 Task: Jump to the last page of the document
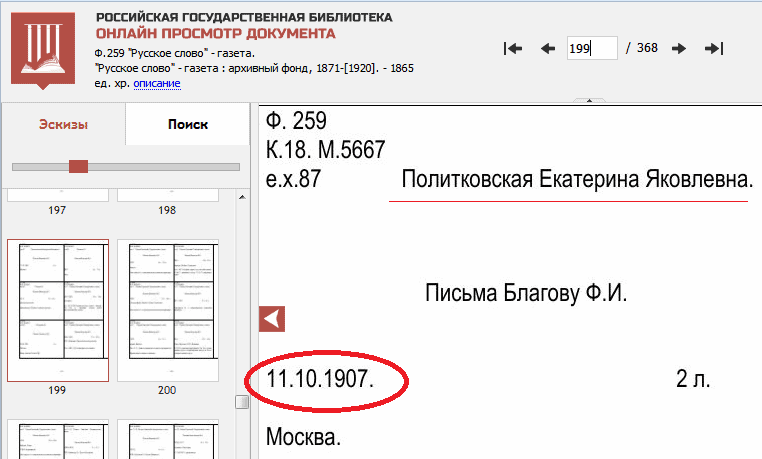(x=714, y=48)
